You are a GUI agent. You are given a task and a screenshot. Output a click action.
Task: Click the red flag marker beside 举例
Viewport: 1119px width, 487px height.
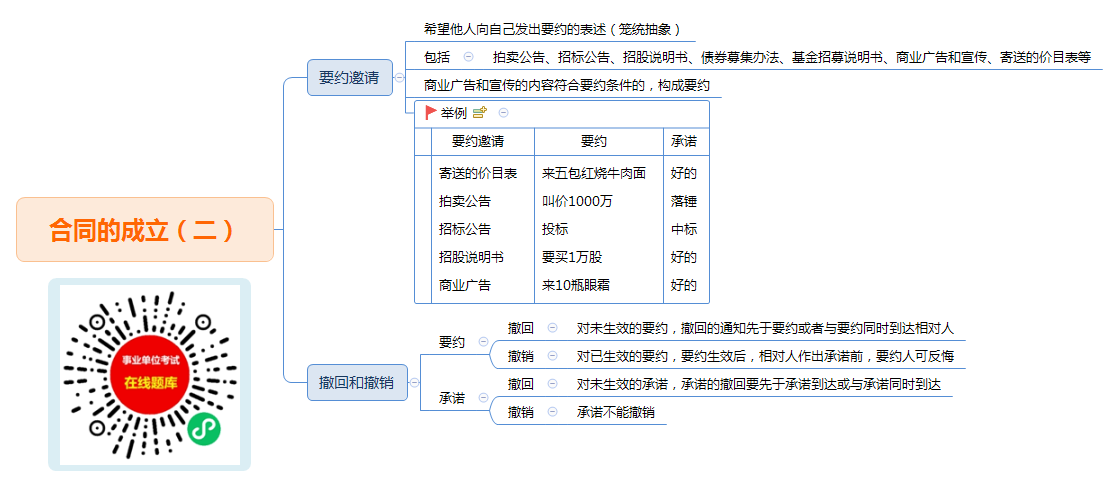(431, 112)
